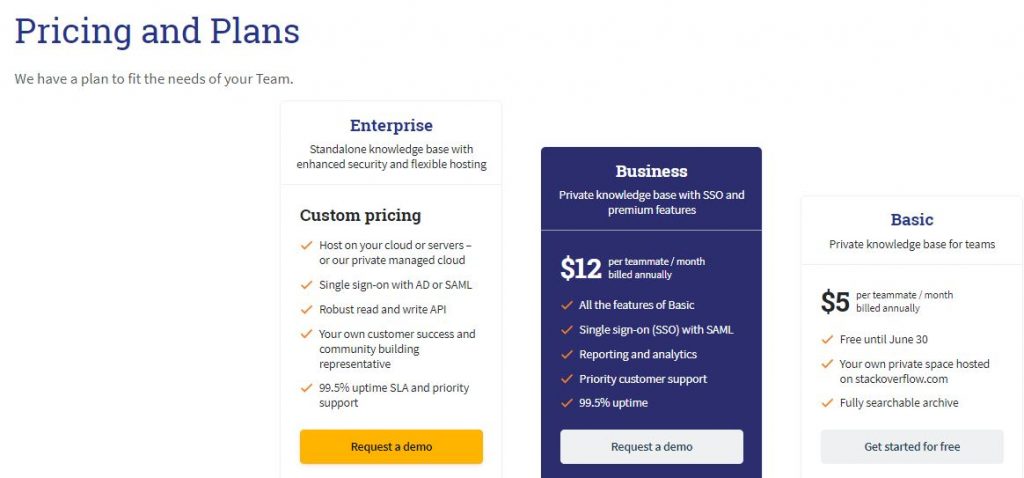
Task: Click checkmark next to Fully searchable archive
Action: click(x=827, y=403)
